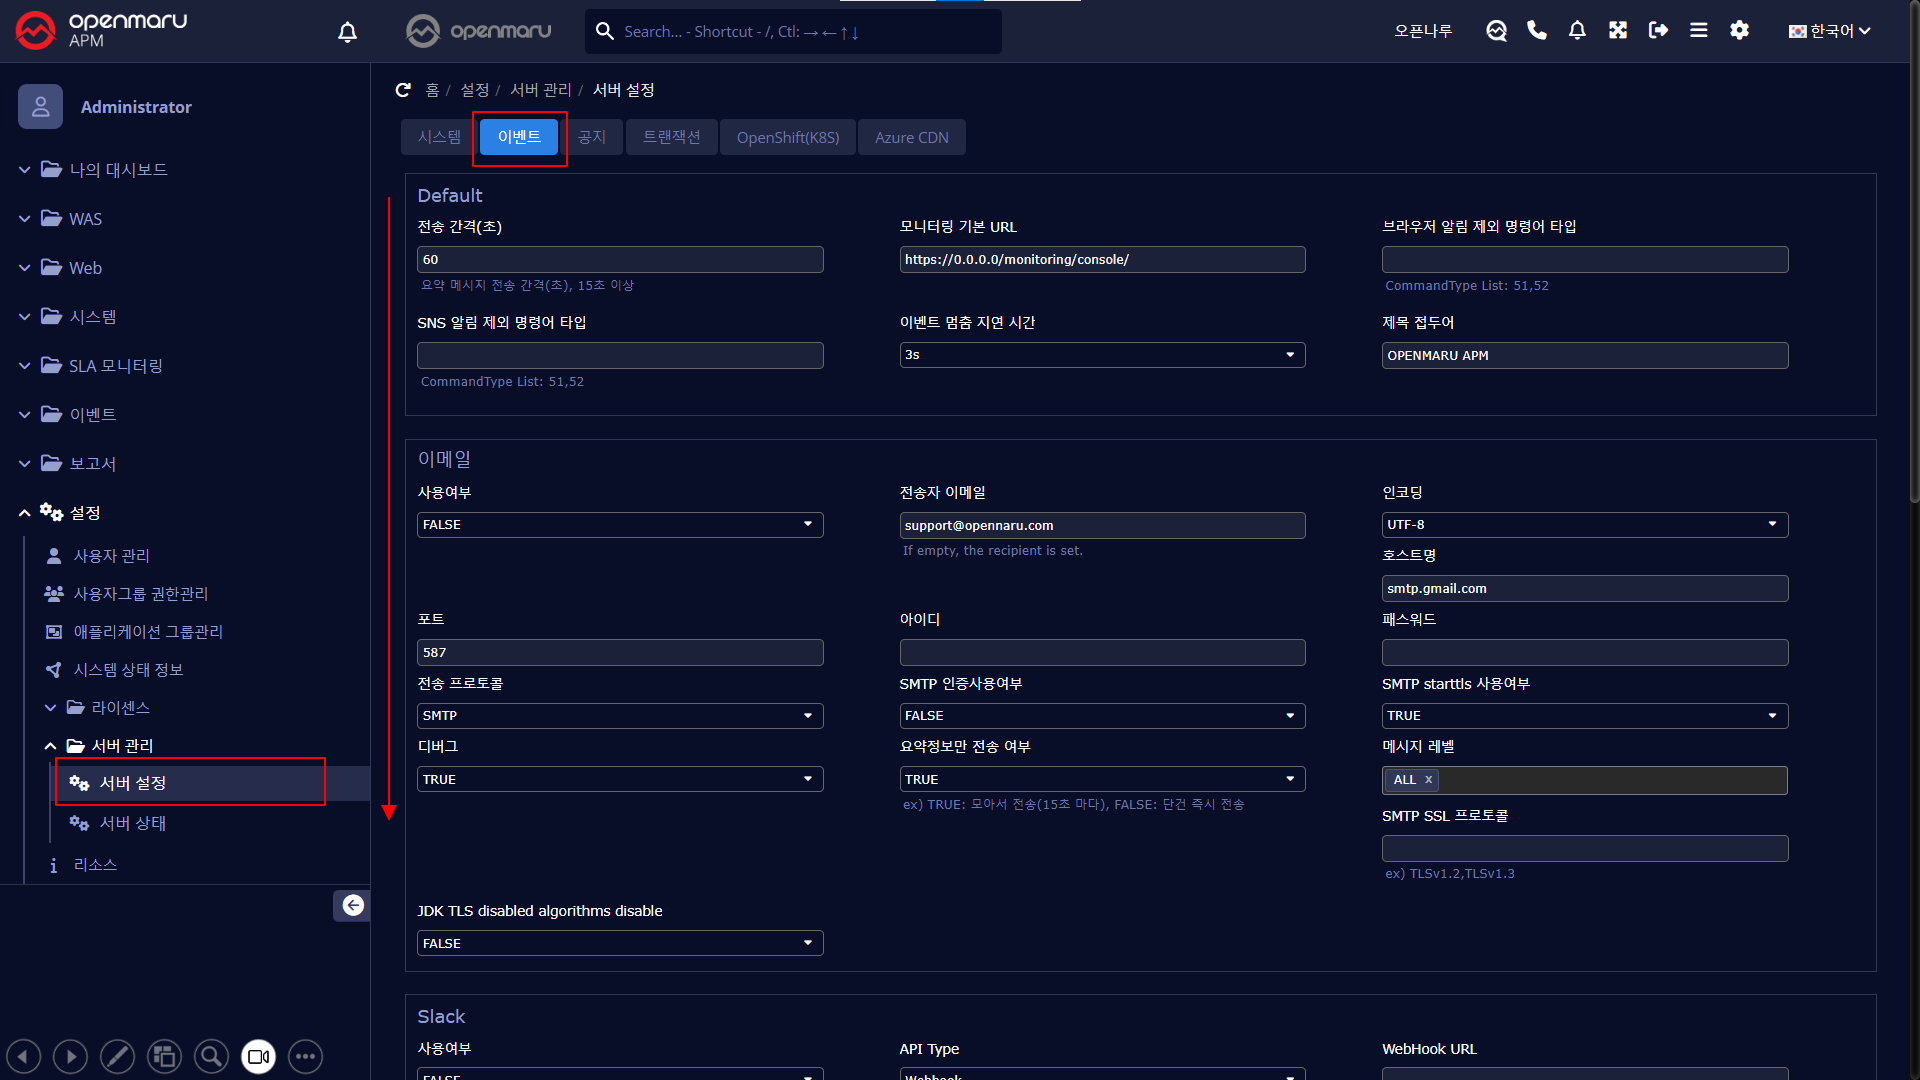The height and width of the screenshot is (1080, 1920).
Task: Open the hamburger menu icon in the top bar
Action: pyautogui.click(x=1698, y=31)
